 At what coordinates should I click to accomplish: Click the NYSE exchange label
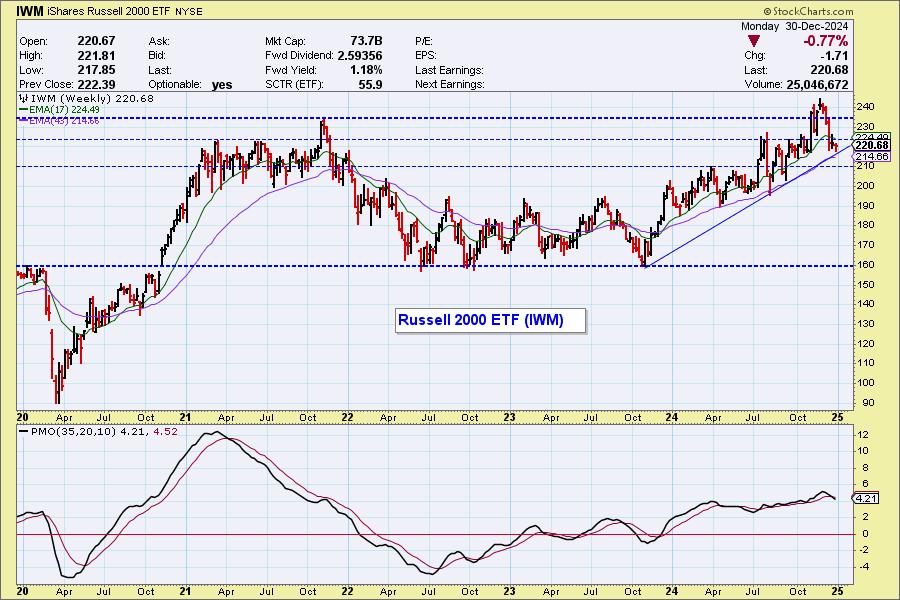point(188,11)
